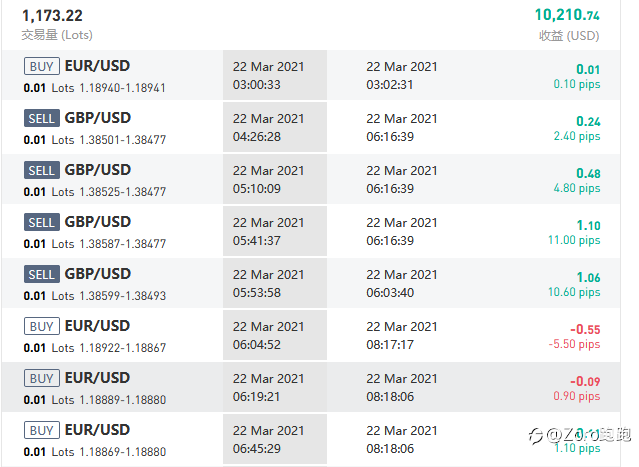639x467 pixels.
Task: Select close time 22 Mar 2021 08:17:17
Action: (402, 335)
